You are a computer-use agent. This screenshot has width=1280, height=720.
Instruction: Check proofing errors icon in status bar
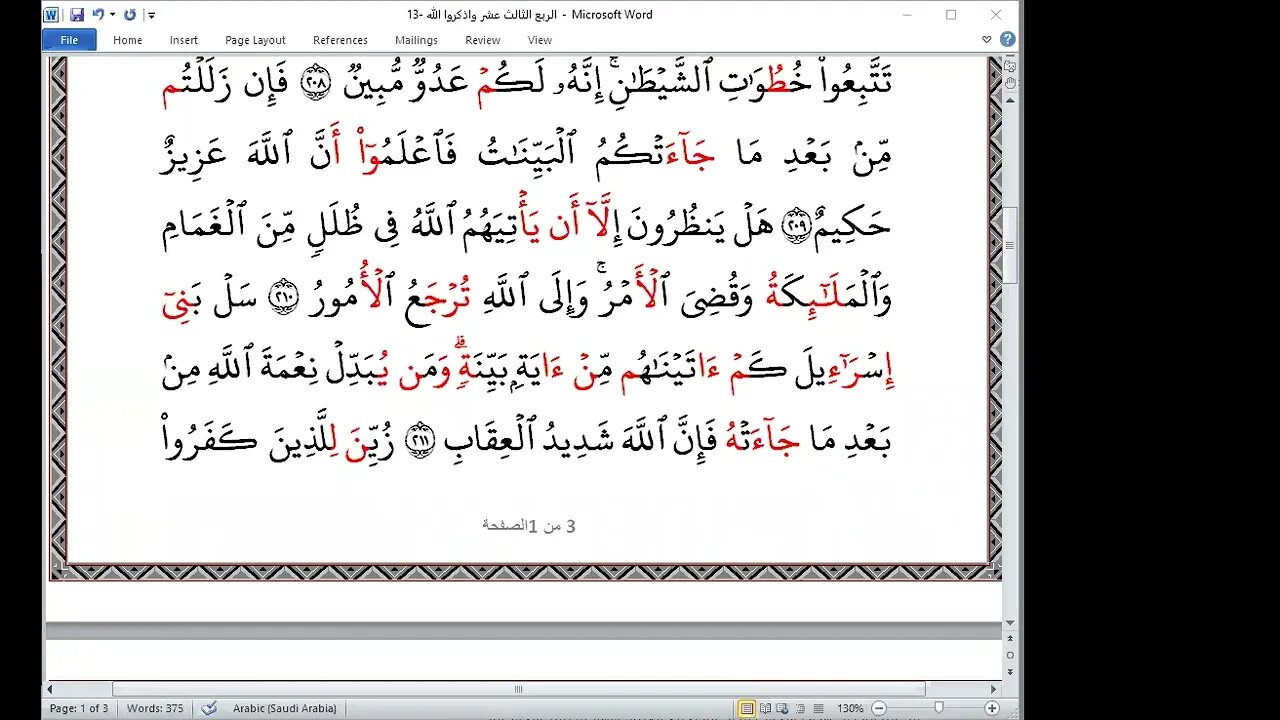210,708
